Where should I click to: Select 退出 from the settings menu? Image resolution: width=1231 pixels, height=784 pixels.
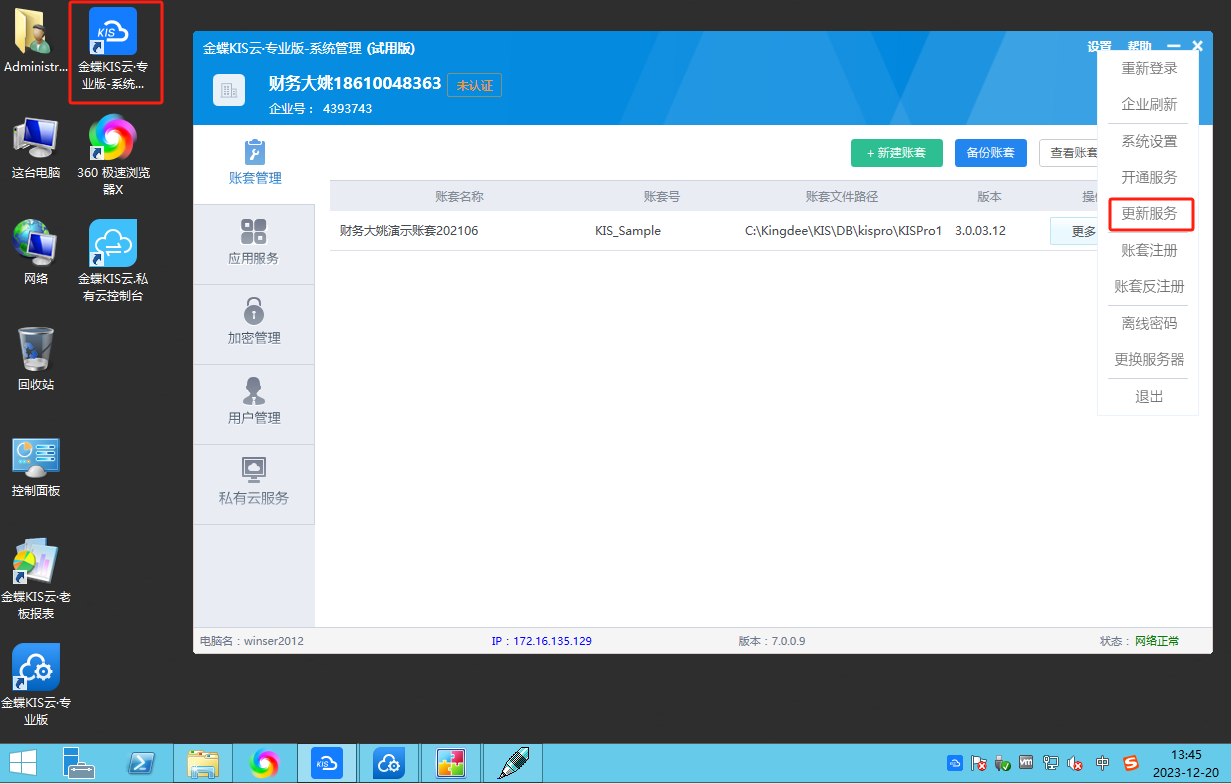(1149, 397)
